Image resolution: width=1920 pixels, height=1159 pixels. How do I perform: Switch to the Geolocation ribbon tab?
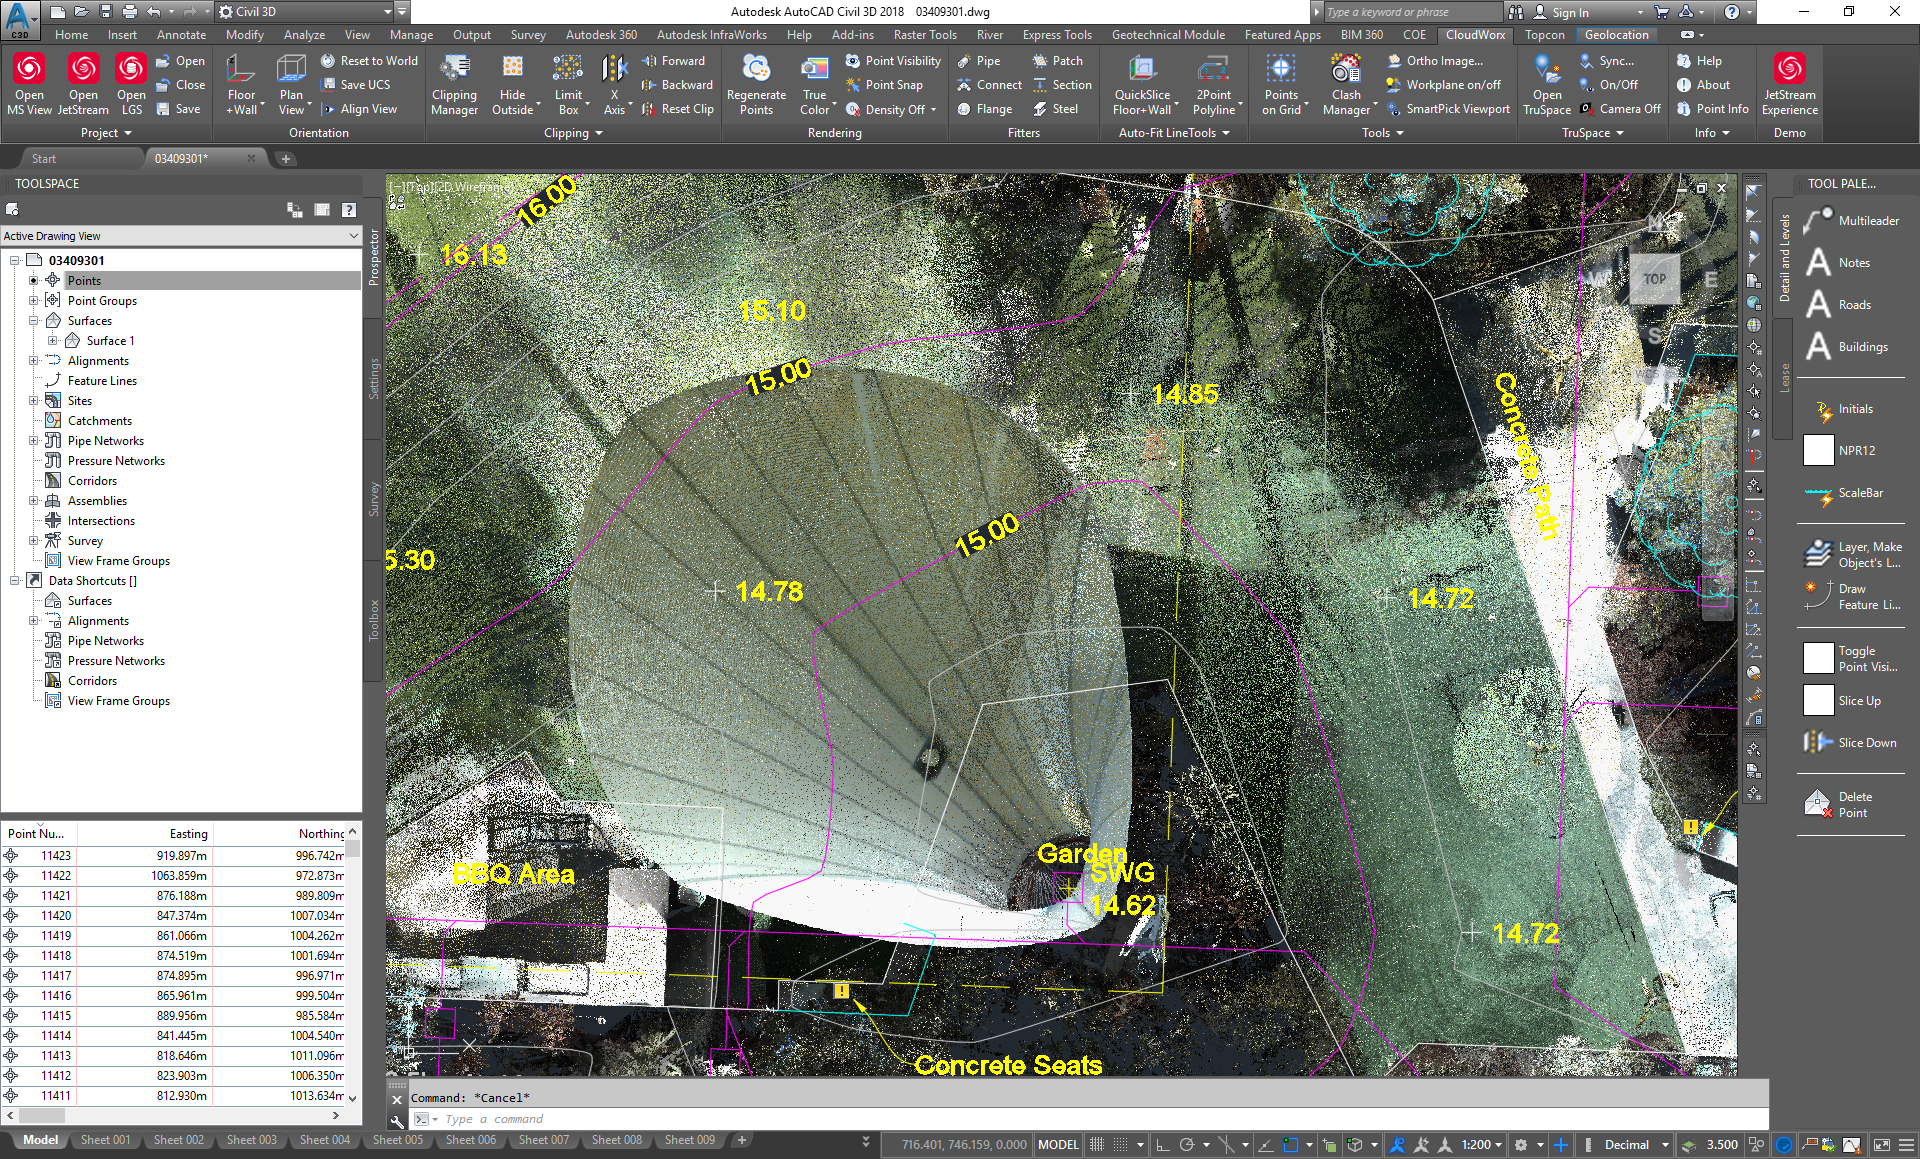pyautogui.click(x=1616, y=35)
